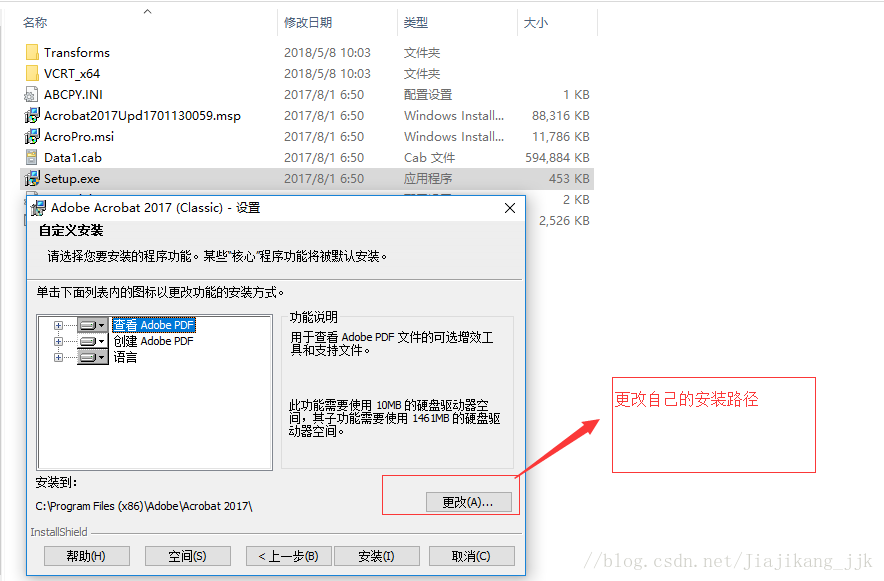Sort files by 大小 column header
The width and height of the screenshot is (884, 581).
tap(536, 23)
